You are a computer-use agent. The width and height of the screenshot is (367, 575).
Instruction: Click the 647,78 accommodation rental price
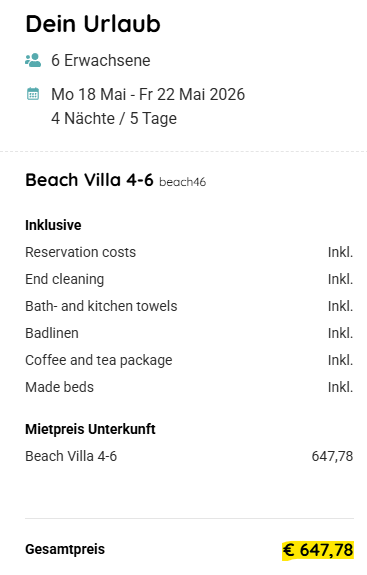point(332,457)
